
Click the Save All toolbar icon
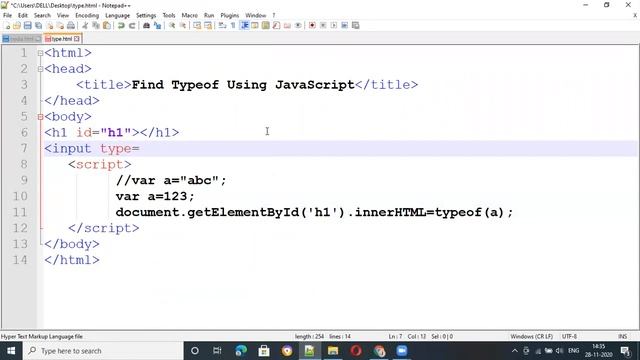pyautogui.click(x=38, y=26)
